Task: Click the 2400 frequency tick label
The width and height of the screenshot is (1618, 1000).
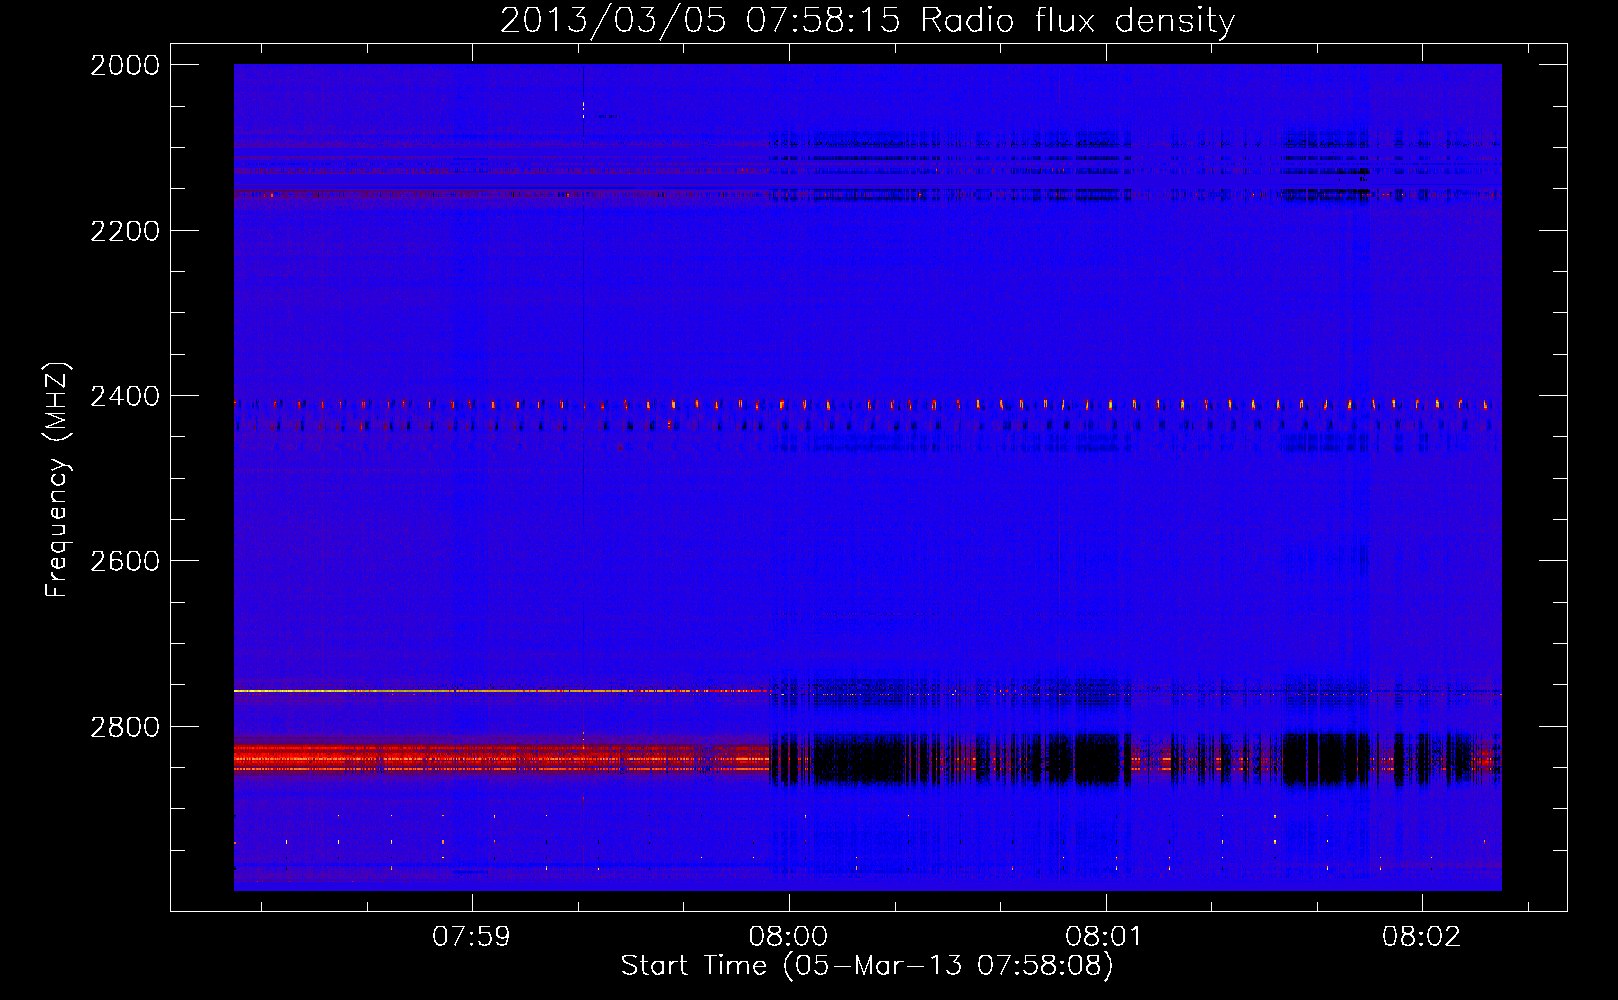Action: coord(125,396)
